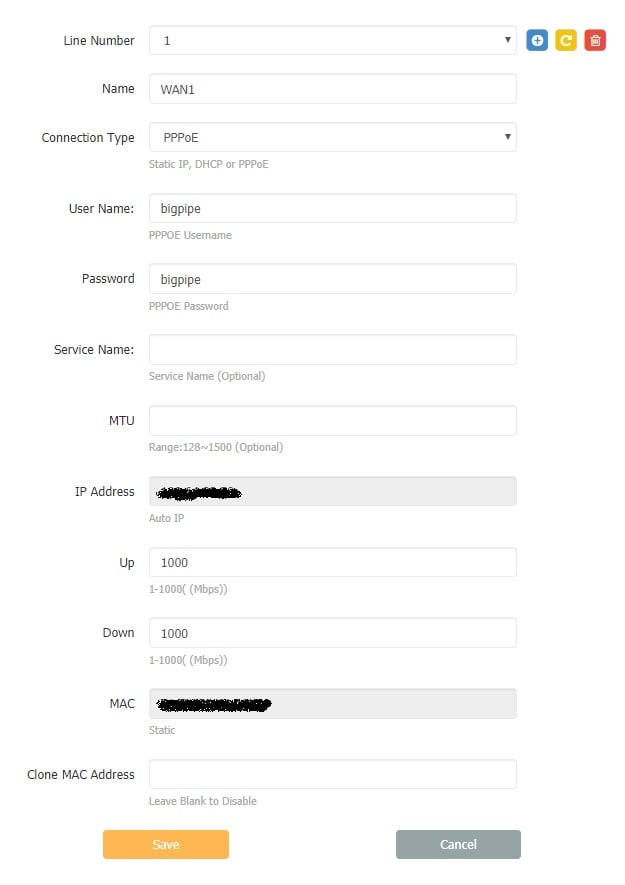Cancel the WAN settings changes

[458, 844]
